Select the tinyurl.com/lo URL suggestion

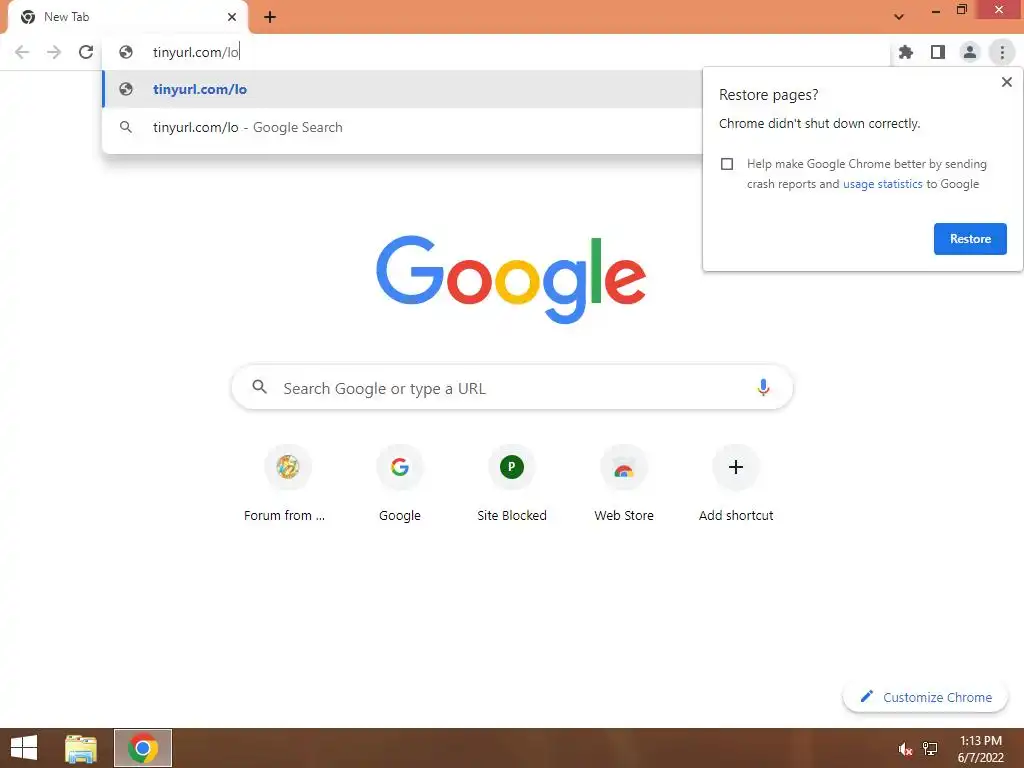[402, 89]
